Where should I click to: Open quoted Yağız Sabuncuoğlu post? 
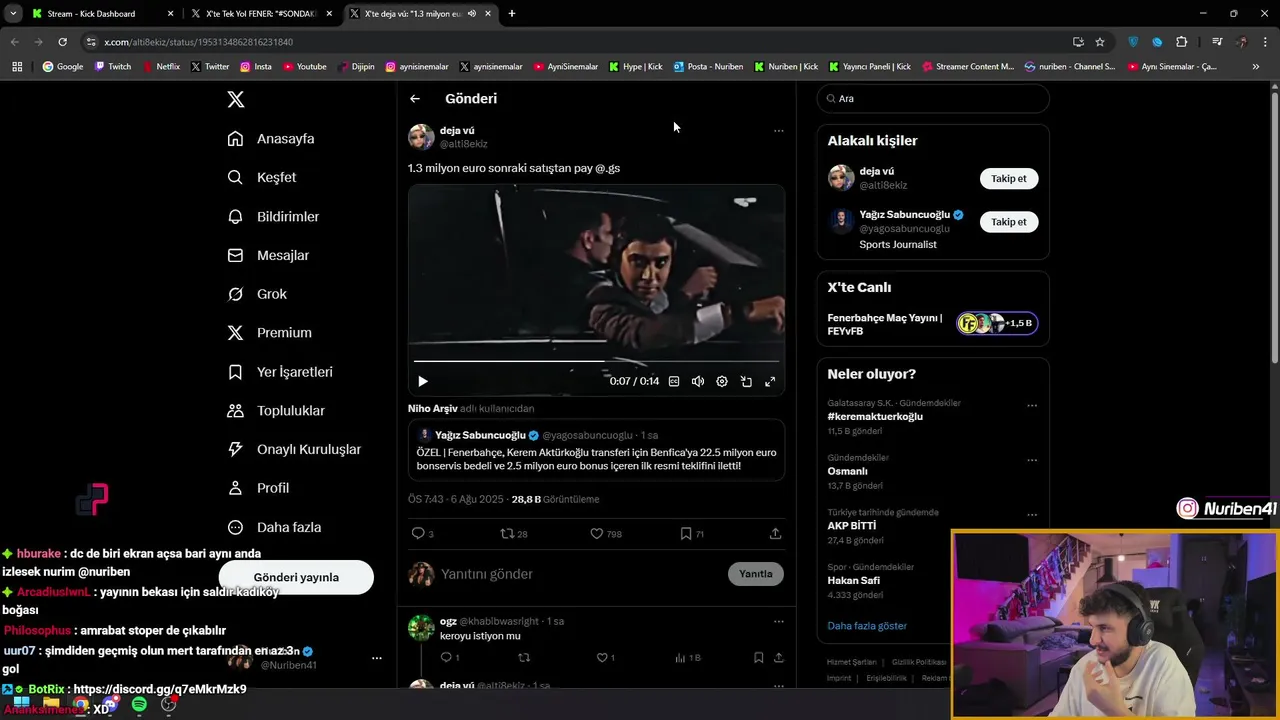596,451
